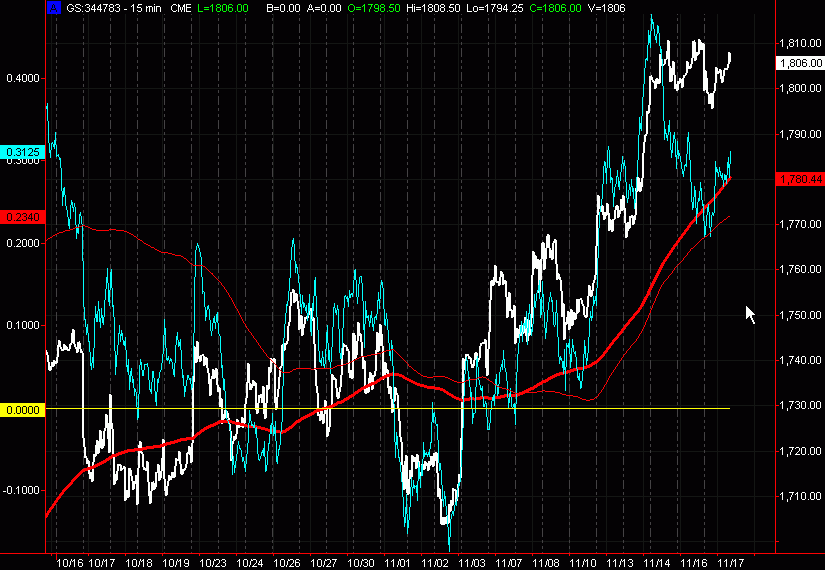Click the 11/16 date on the time axis
Image resolution: width=825 pixels, height=570 pixels.
click(694, 563)
